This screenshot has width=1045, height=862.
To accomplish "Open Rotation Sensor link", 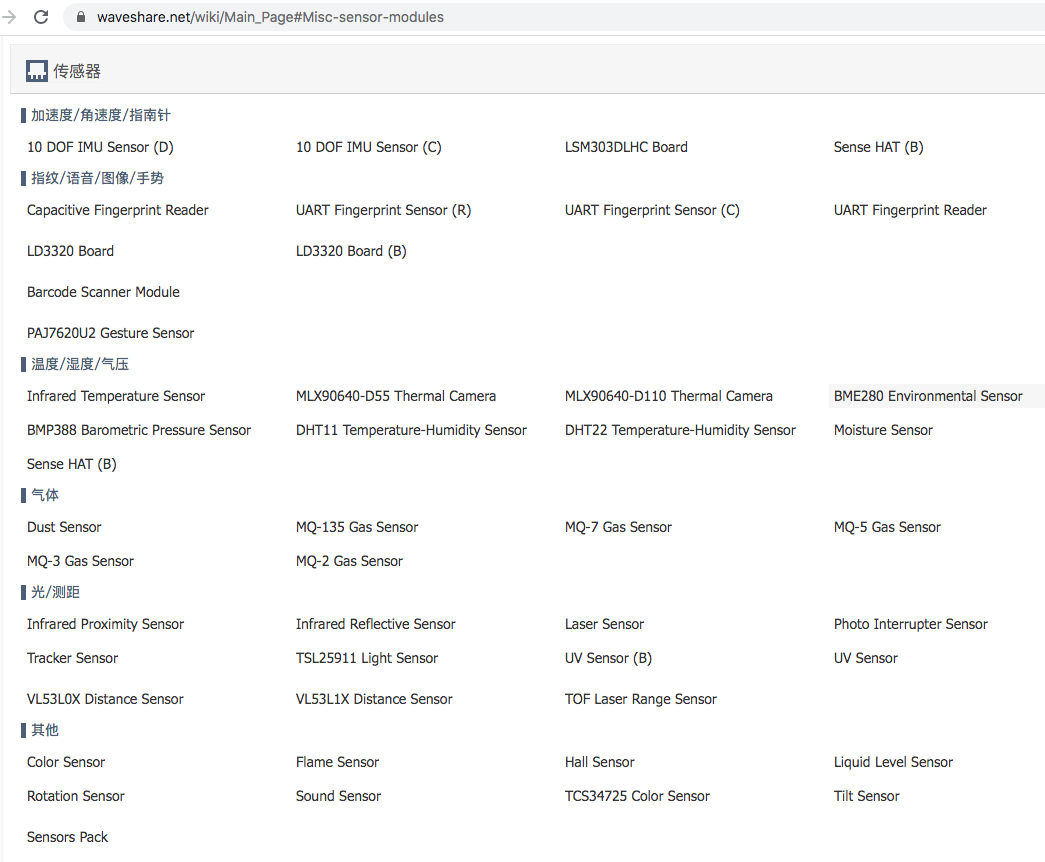I will pyautogui.click(x=75, y=797).
